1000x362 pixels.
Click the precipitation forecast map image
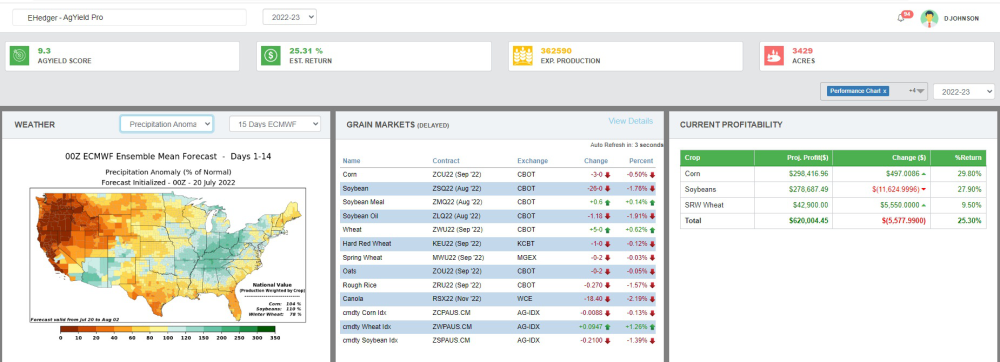pyautogui.click(x=168, y=254)
